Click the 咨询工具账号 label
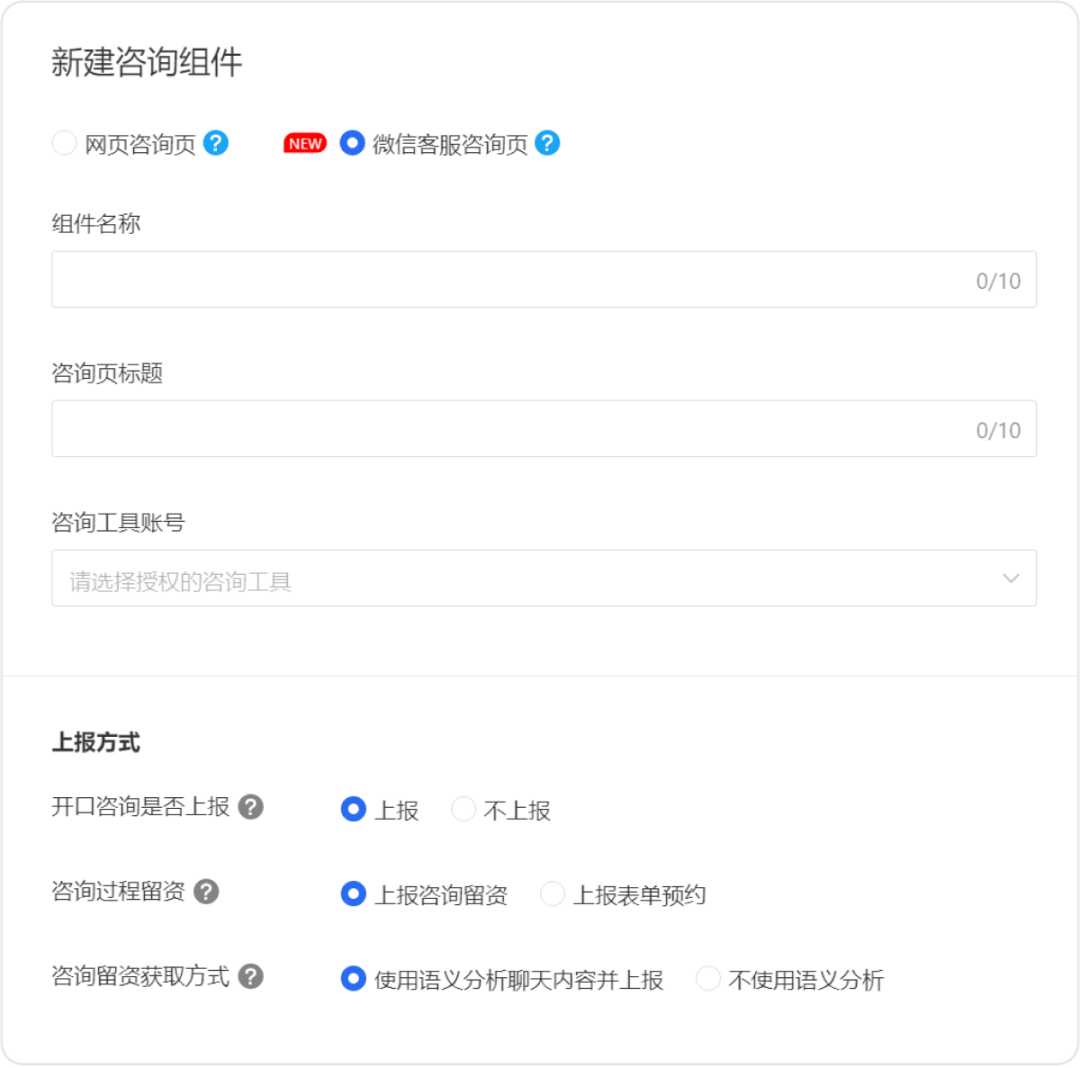 (x=118, y=523)
